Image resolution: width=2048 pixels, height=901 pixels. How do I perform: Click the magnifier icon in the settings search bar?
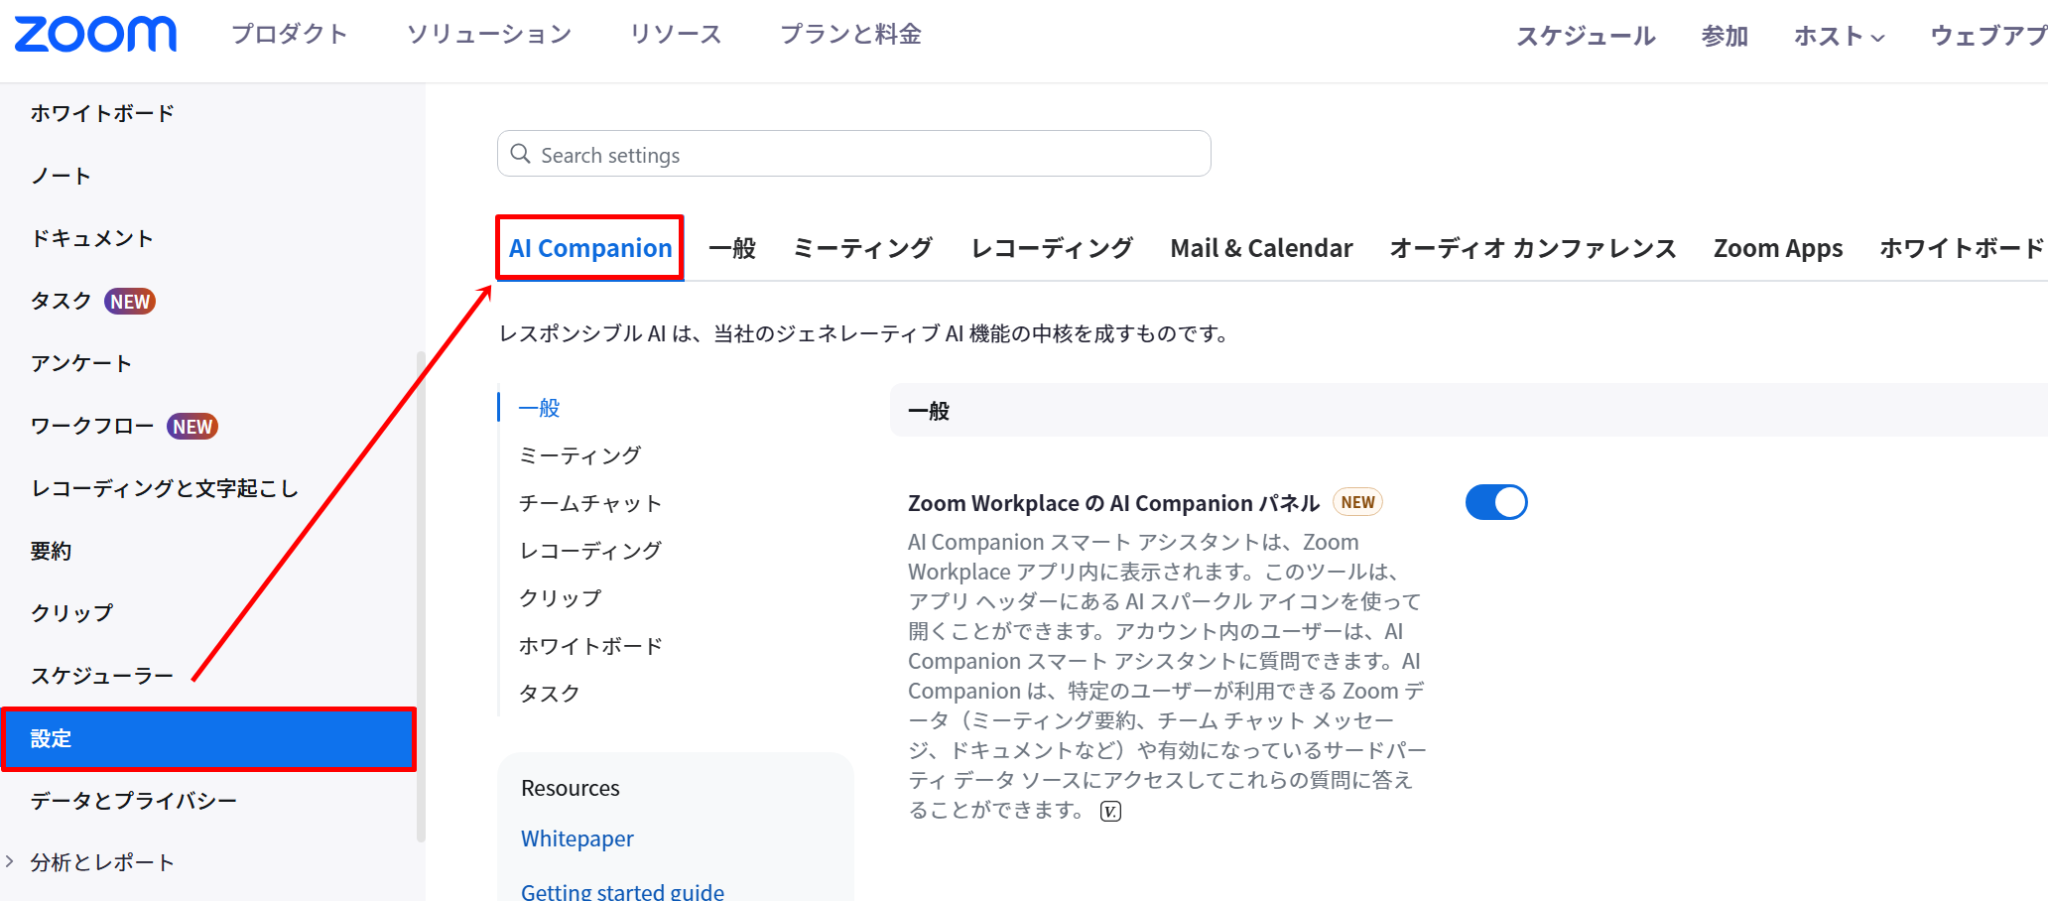point(520,153)
